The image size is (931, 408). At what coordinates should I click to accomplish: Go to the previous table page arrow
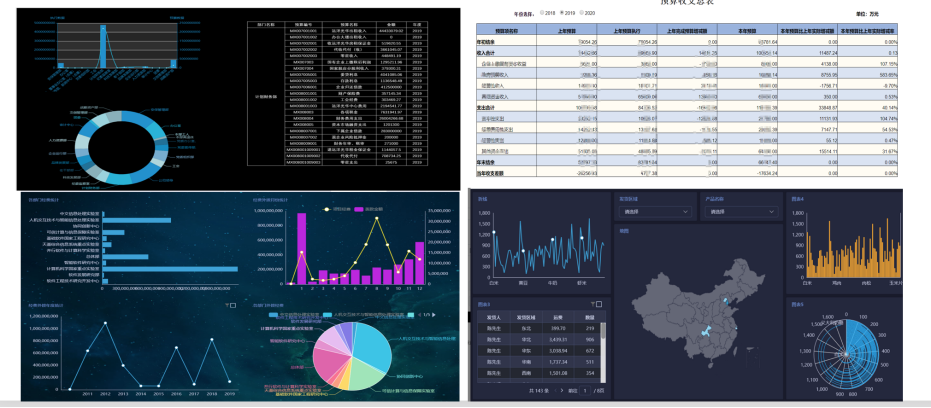coord(554,389)
